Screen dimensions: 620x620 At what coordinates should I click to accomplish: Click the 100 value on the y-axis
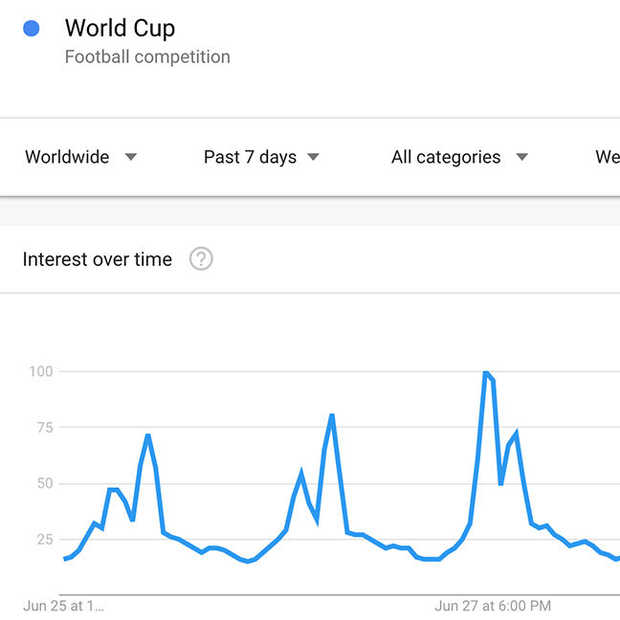(x=41, y=371)
